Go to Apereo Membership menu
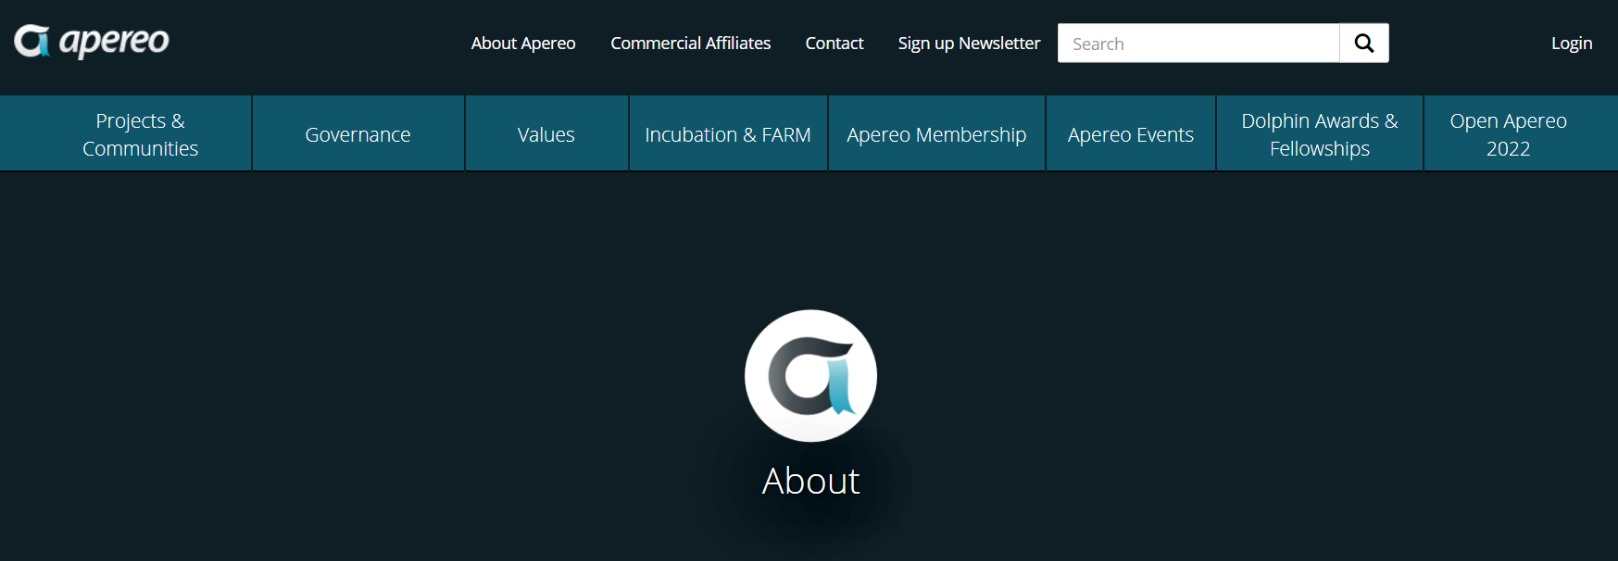 pyautogui.click(x=936, y=134)
